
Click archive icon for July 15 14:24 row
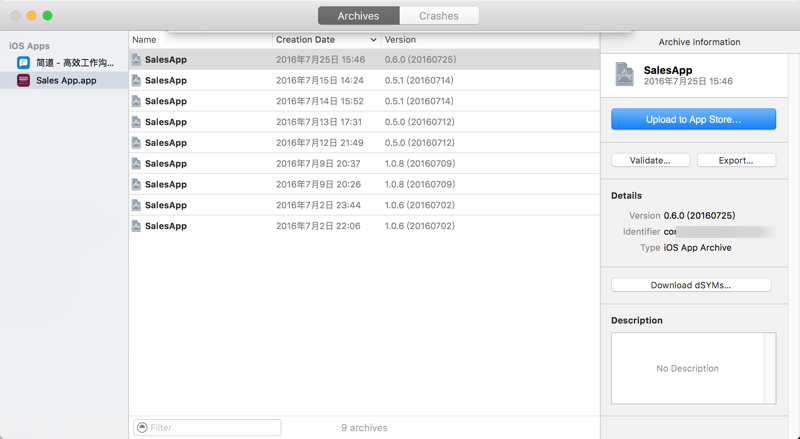(x=136, y=80)
